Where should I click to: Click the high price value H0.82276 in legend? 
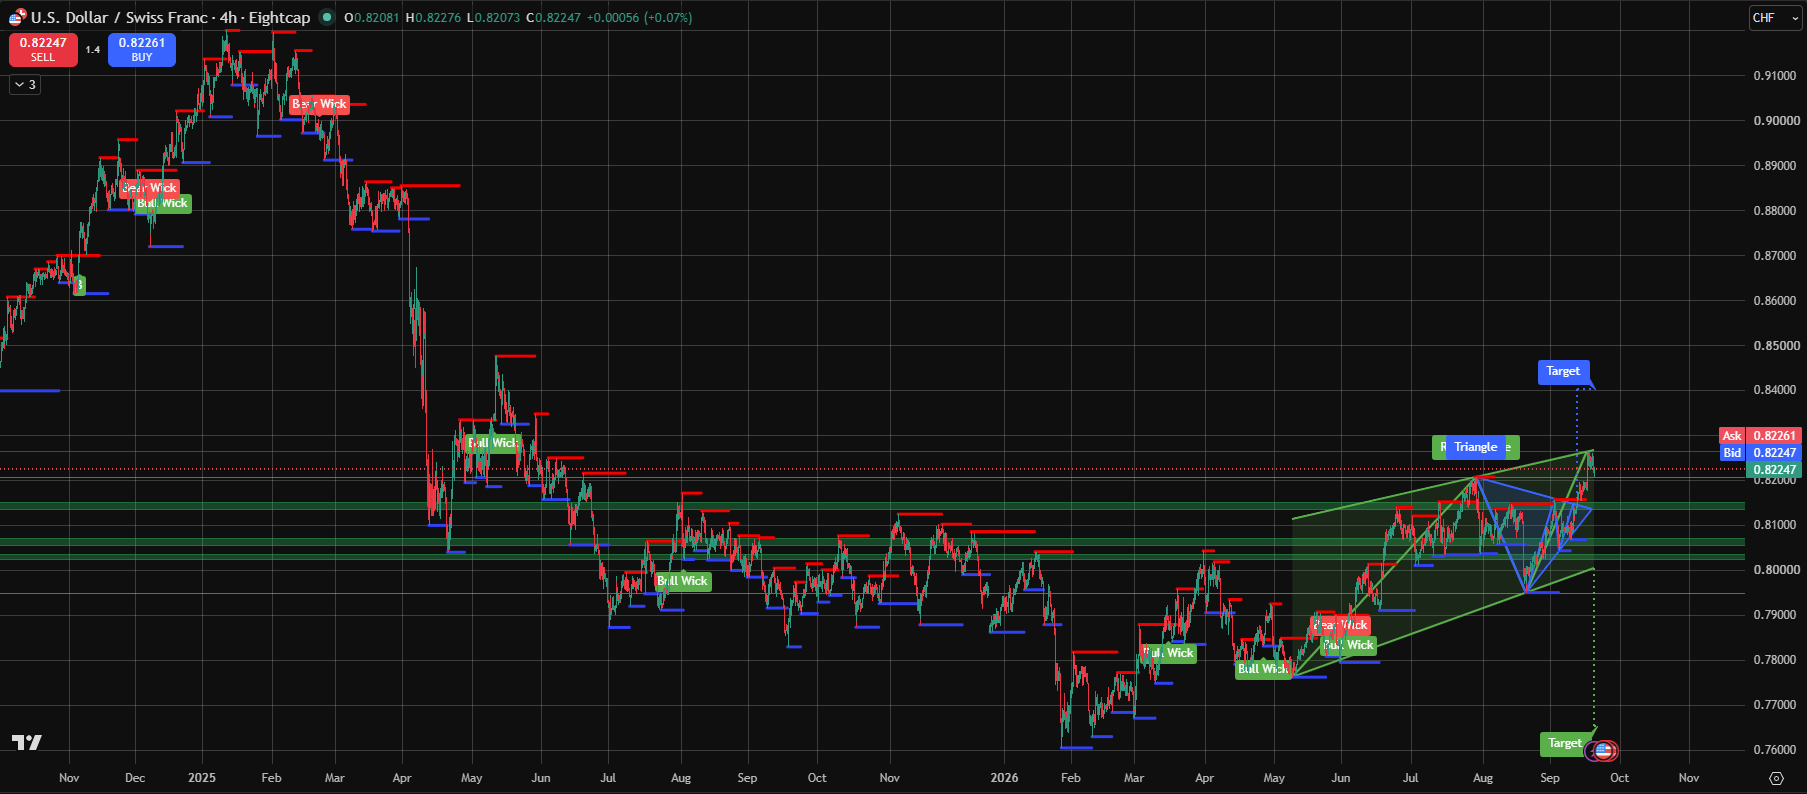pos(433,18)
